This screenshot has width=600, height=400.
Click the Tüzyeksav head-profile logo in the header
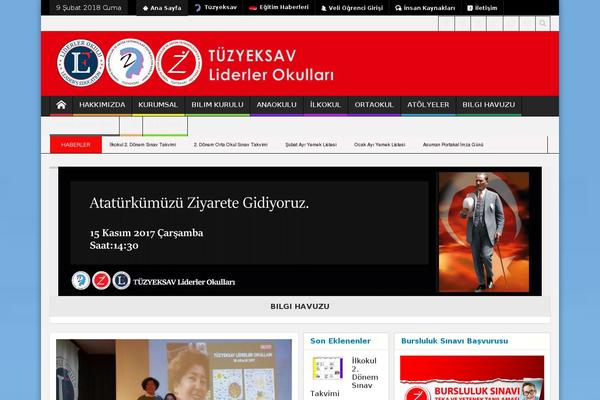click(x=130, y=63)
